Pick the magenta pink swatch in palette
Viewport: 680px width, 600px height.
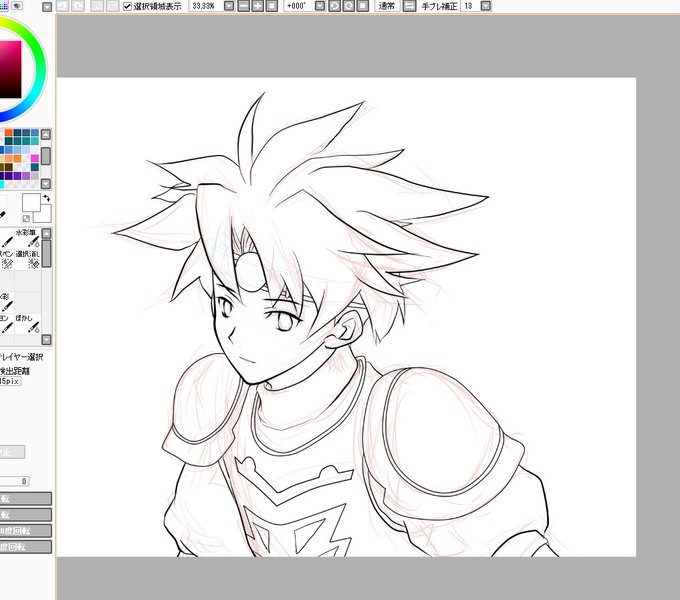coord(35,159)
